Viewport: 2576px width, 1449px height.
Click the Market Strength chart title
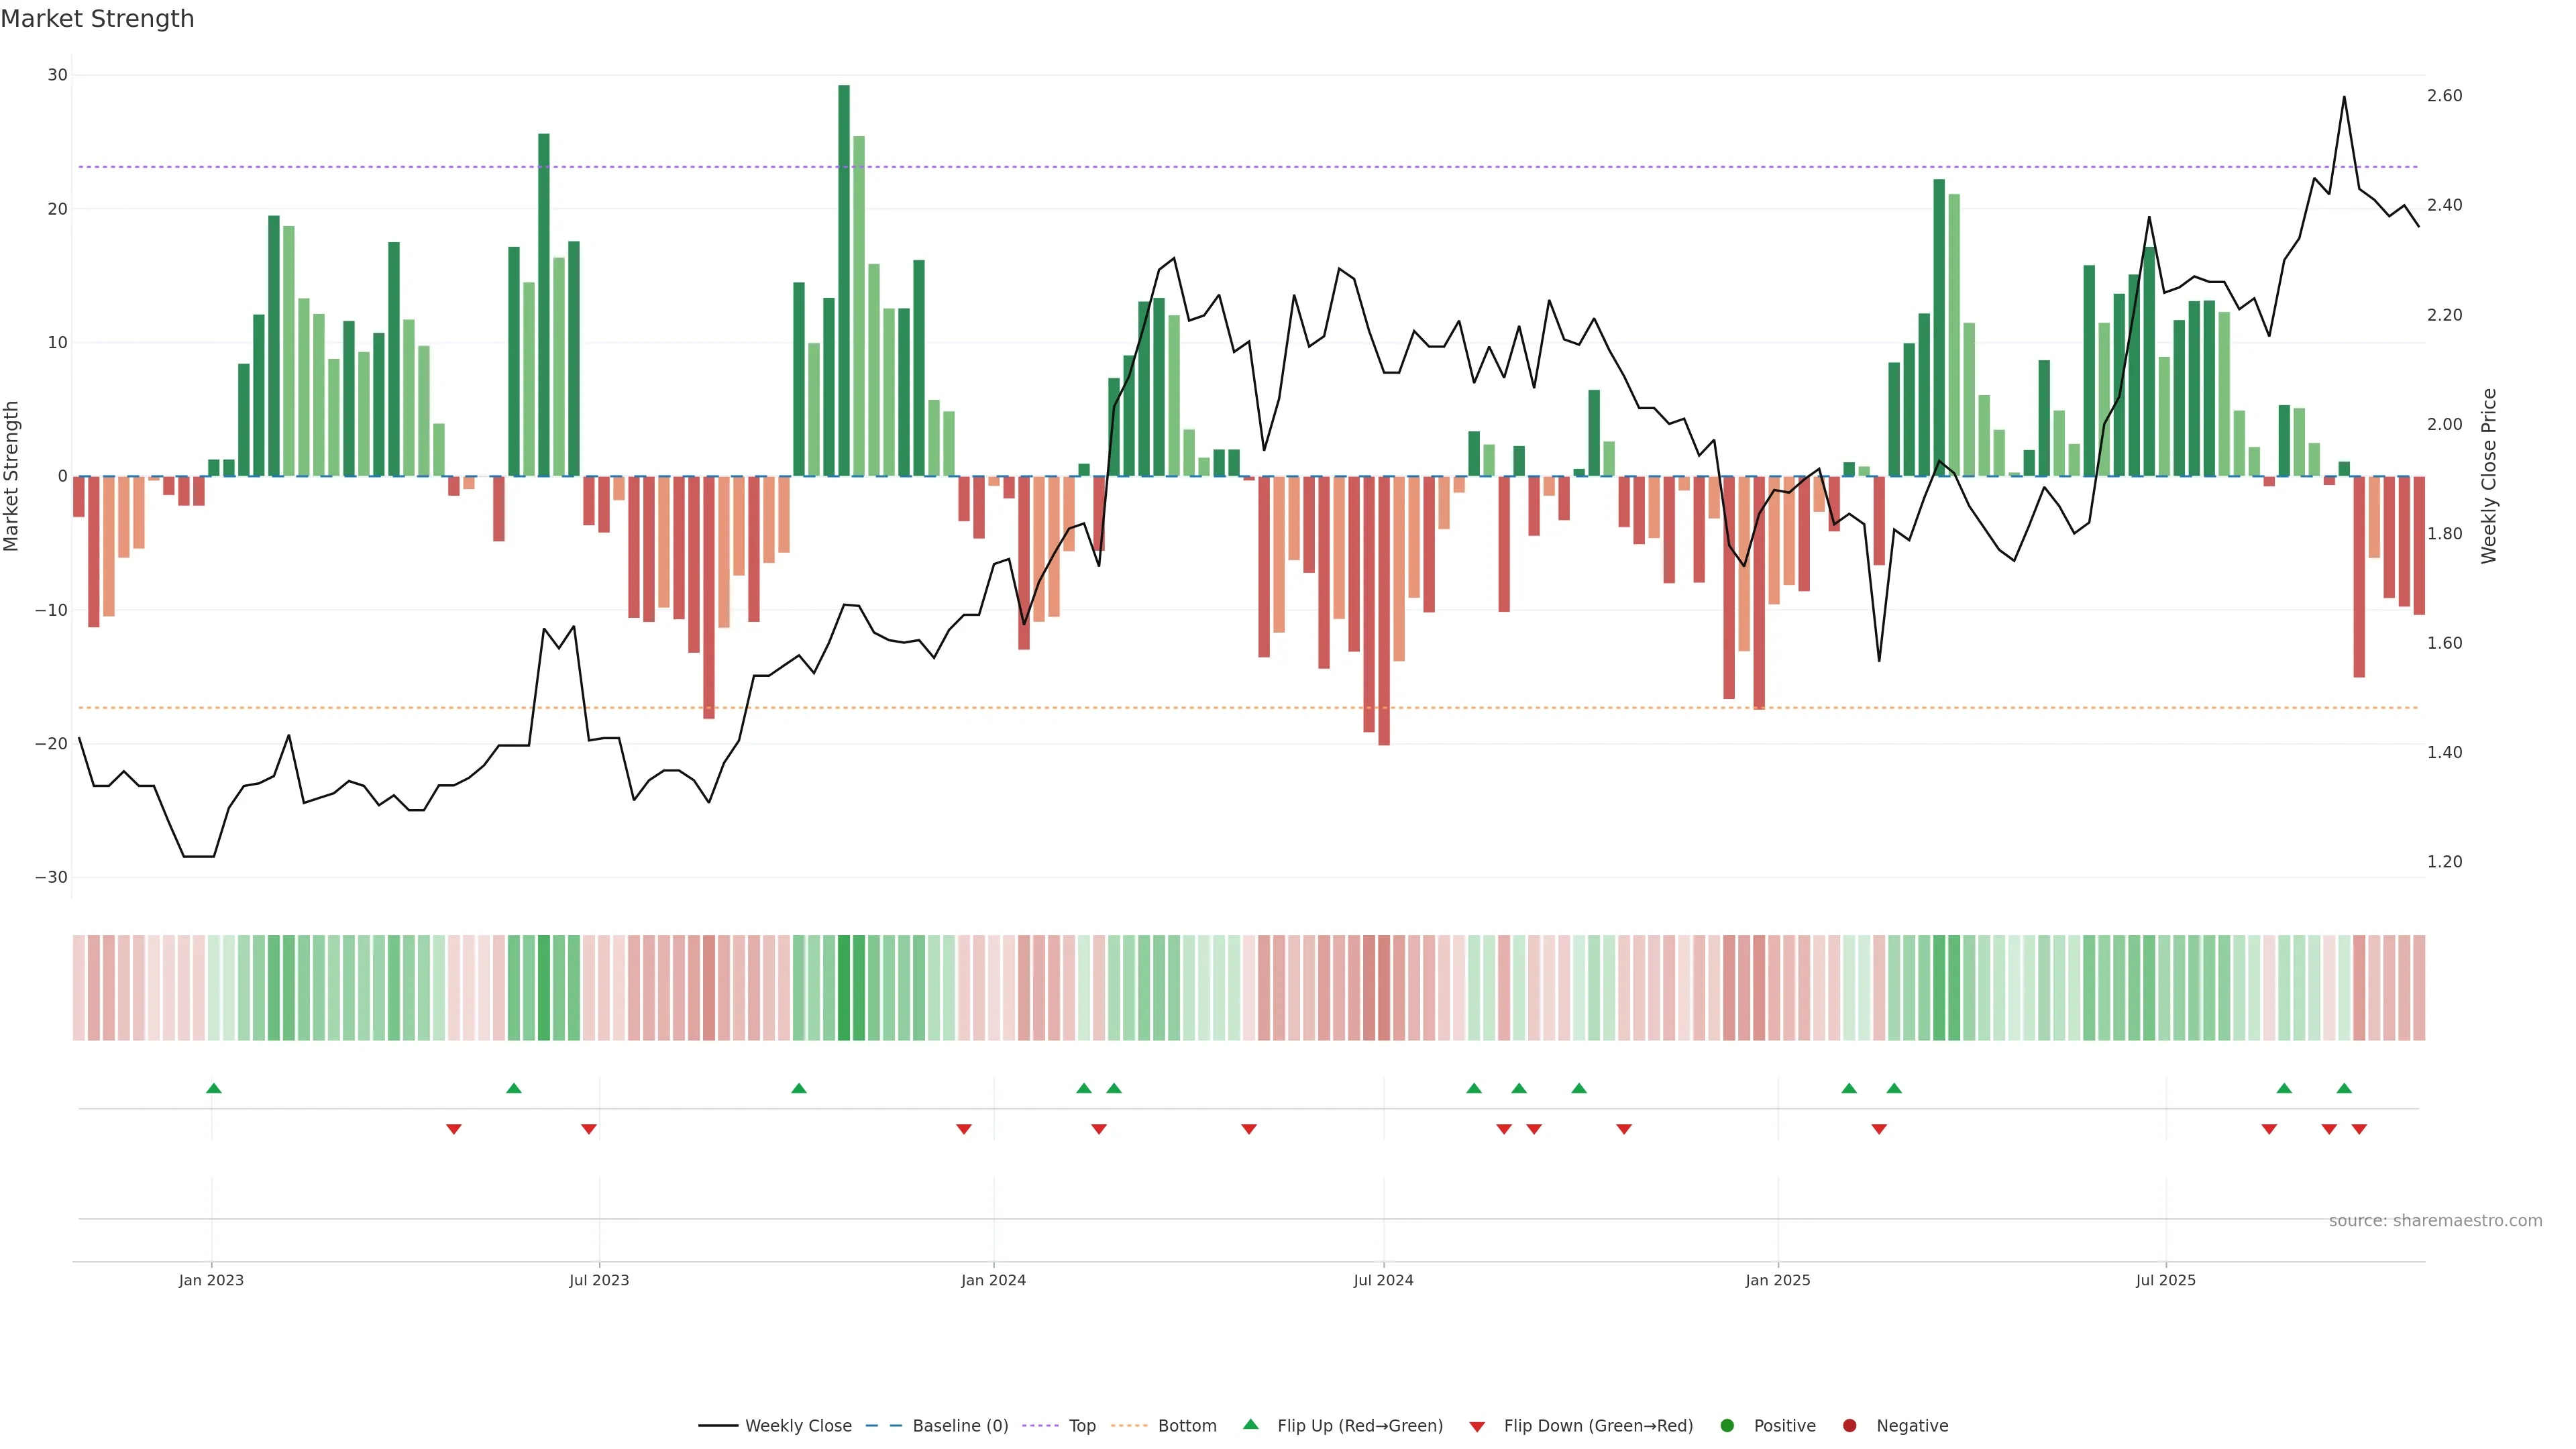click(x=97, y=19)
